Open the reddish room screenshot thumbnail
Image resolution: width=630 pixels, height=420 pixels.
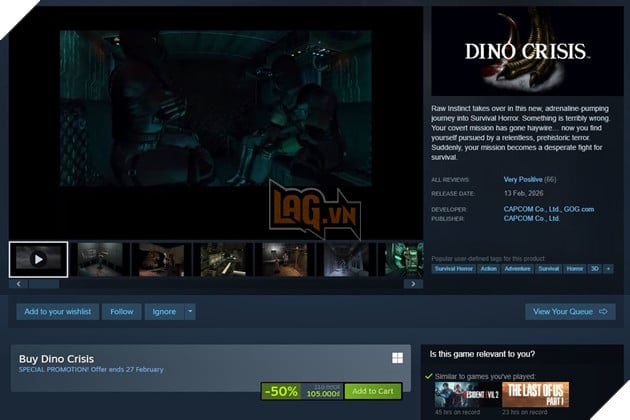162,259
